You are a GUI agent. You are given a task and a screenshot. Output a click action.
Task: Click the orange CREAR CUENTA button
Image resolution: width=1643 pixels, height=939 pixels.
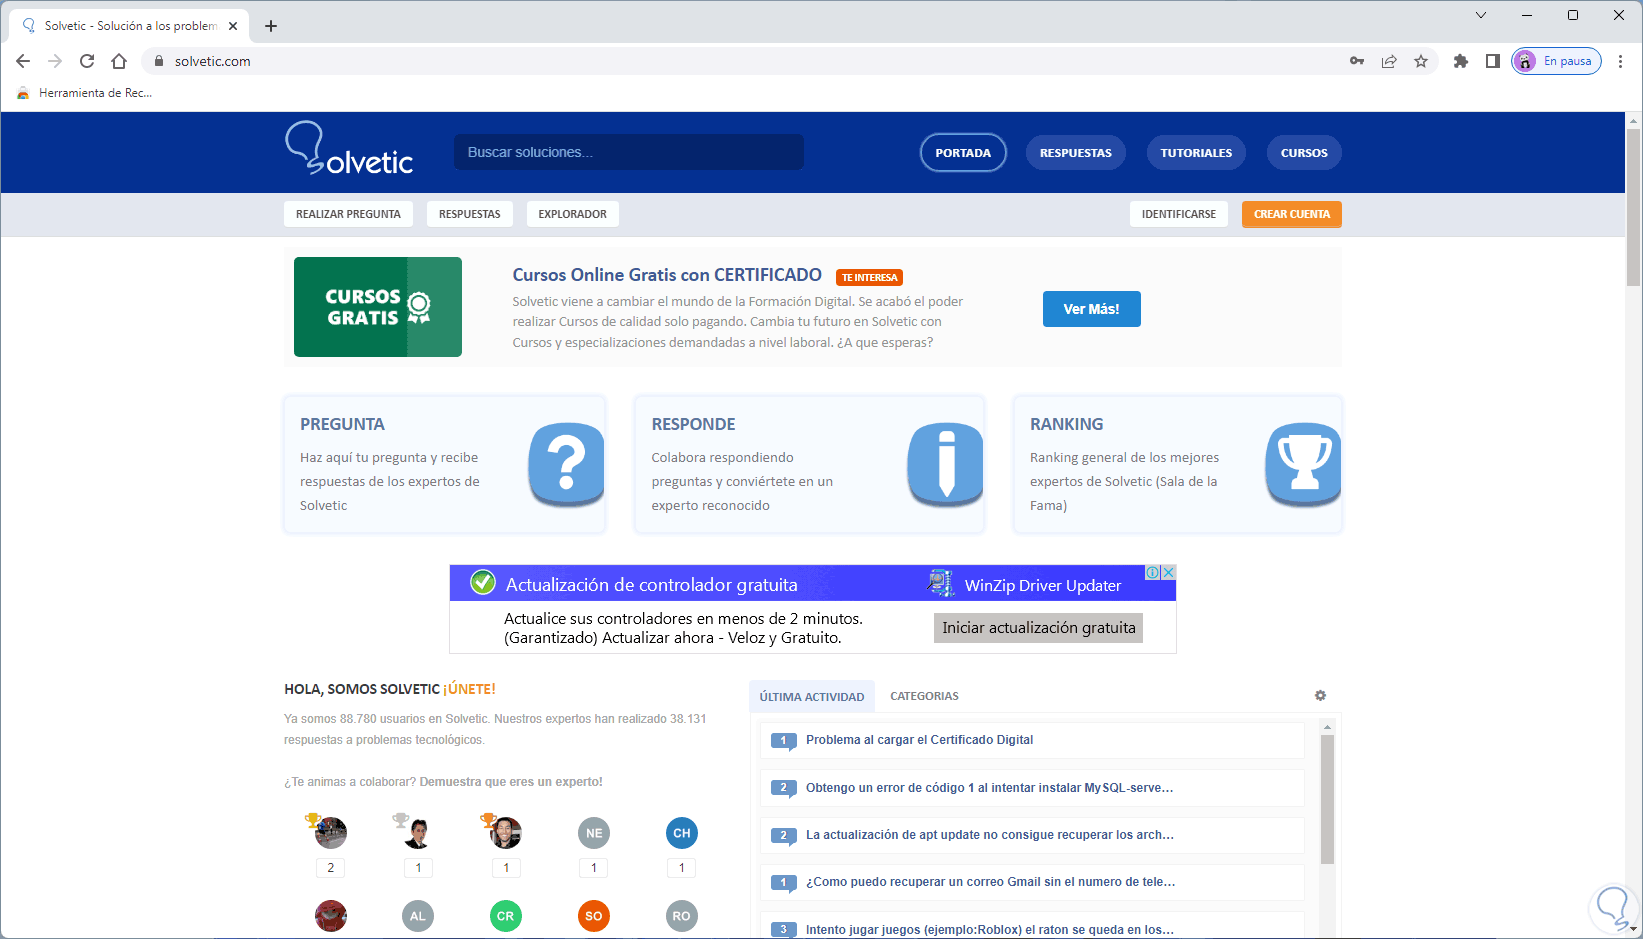click(x=1292, y=214)
